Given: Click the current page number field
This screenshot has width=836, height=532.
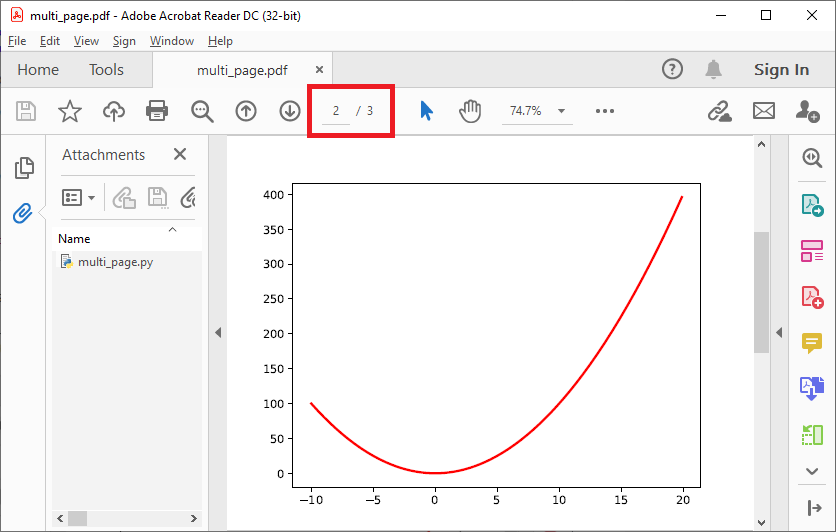Looking at the screenshot, I should [336, 111].
